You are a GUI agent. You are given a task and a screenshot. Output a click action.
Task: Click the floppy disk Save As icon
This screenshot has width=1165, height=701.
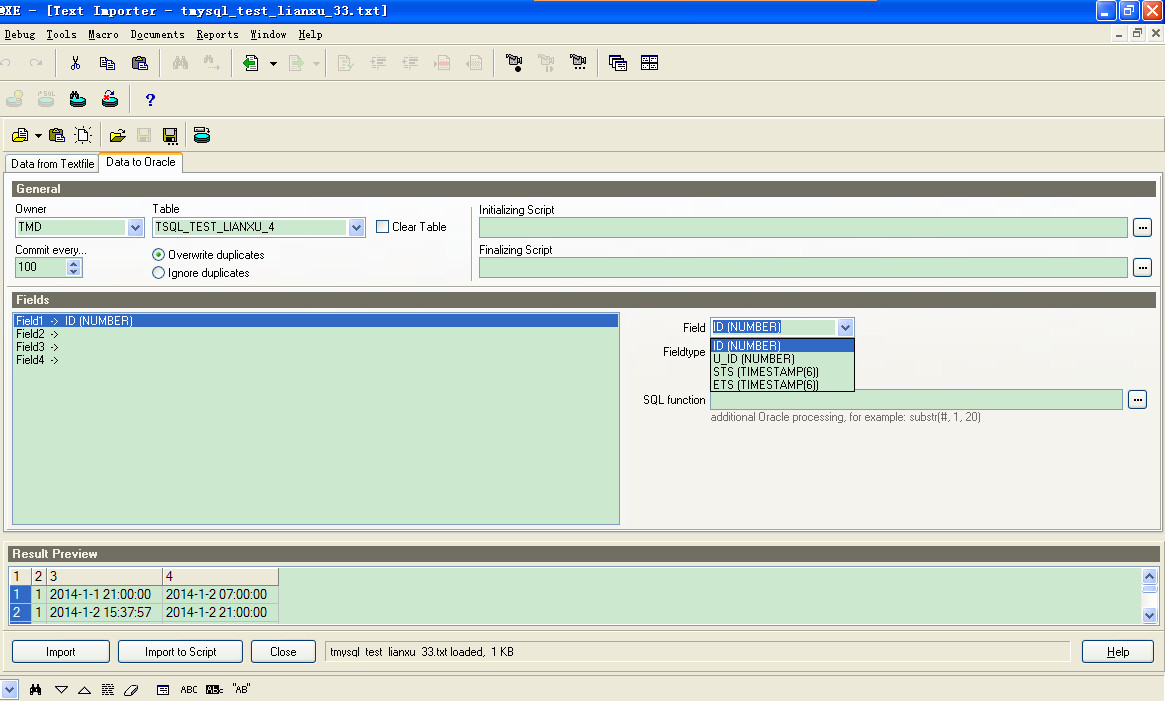[x=170, y=135]
